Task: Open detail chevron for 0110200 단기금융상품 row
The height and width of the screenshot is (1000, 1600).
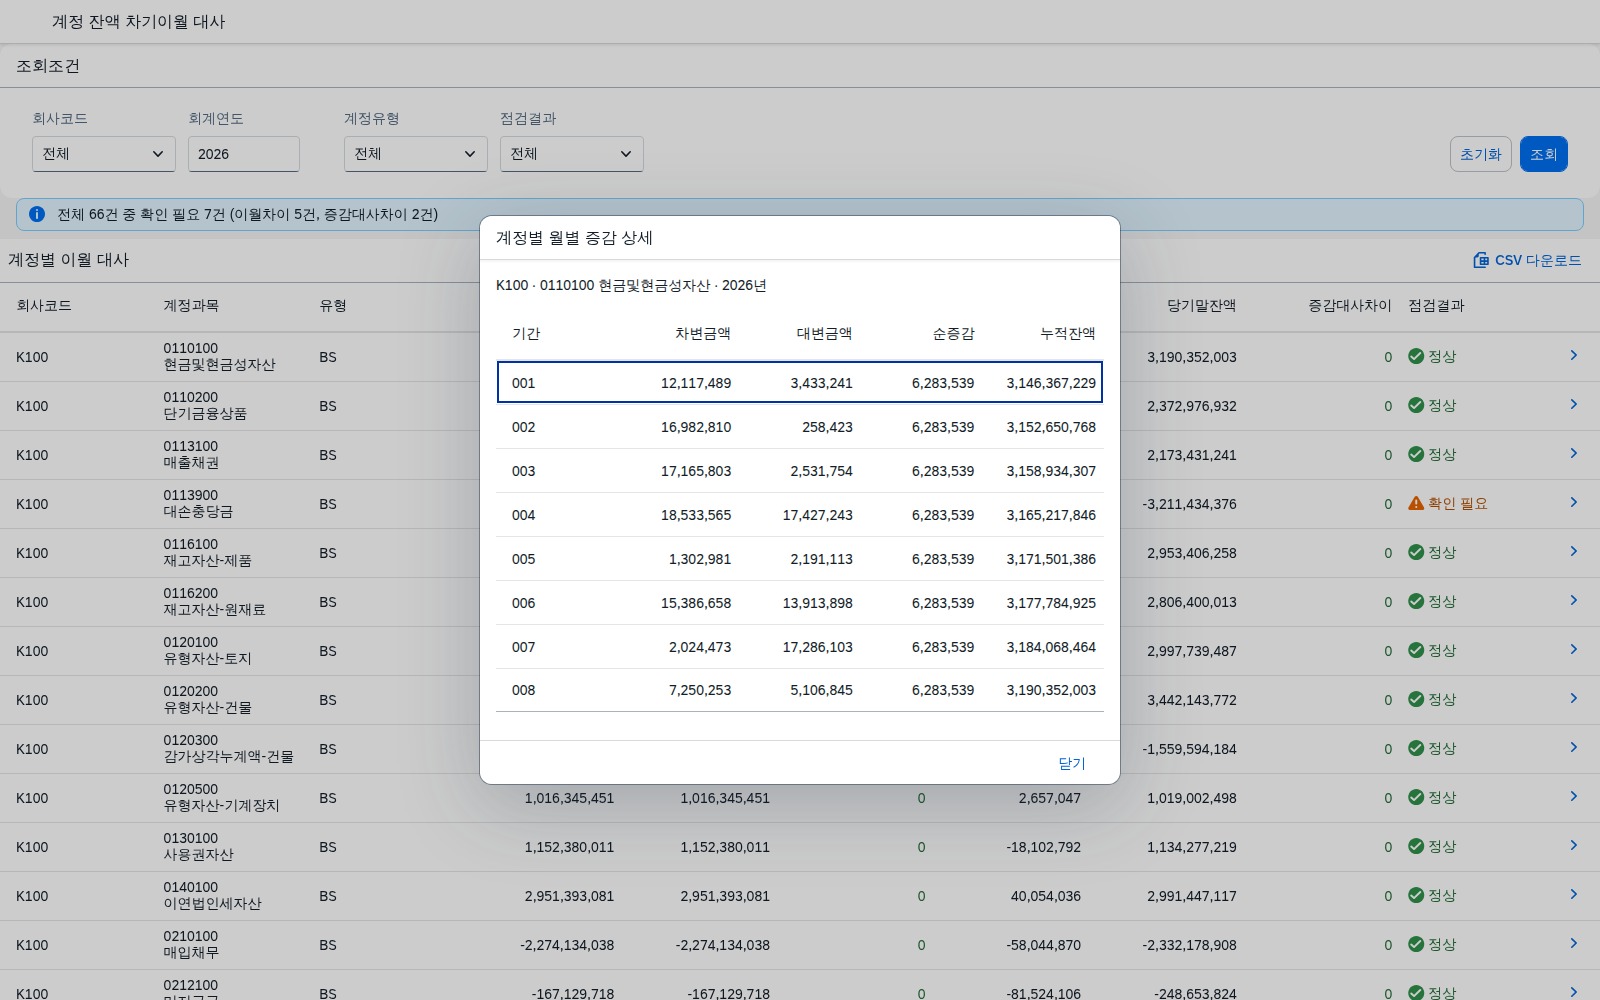Action: point(1573,405)
